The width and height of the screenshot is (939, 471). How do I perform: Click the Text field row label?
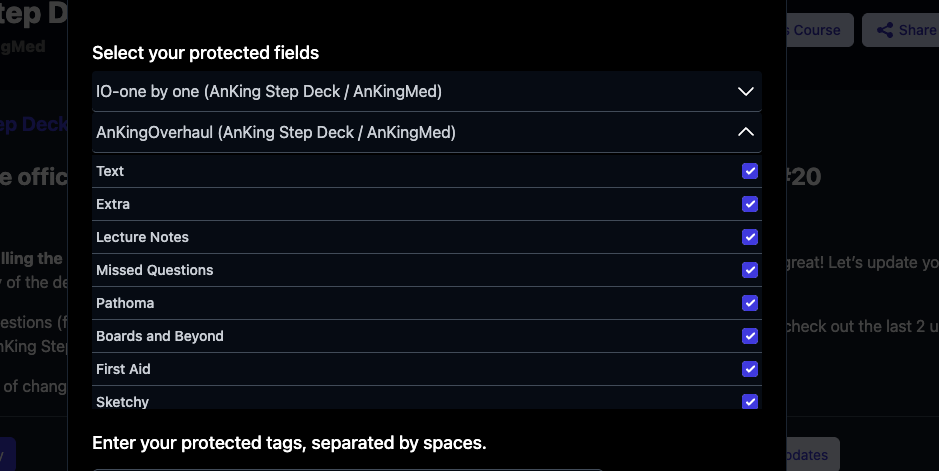coord(110,171)
